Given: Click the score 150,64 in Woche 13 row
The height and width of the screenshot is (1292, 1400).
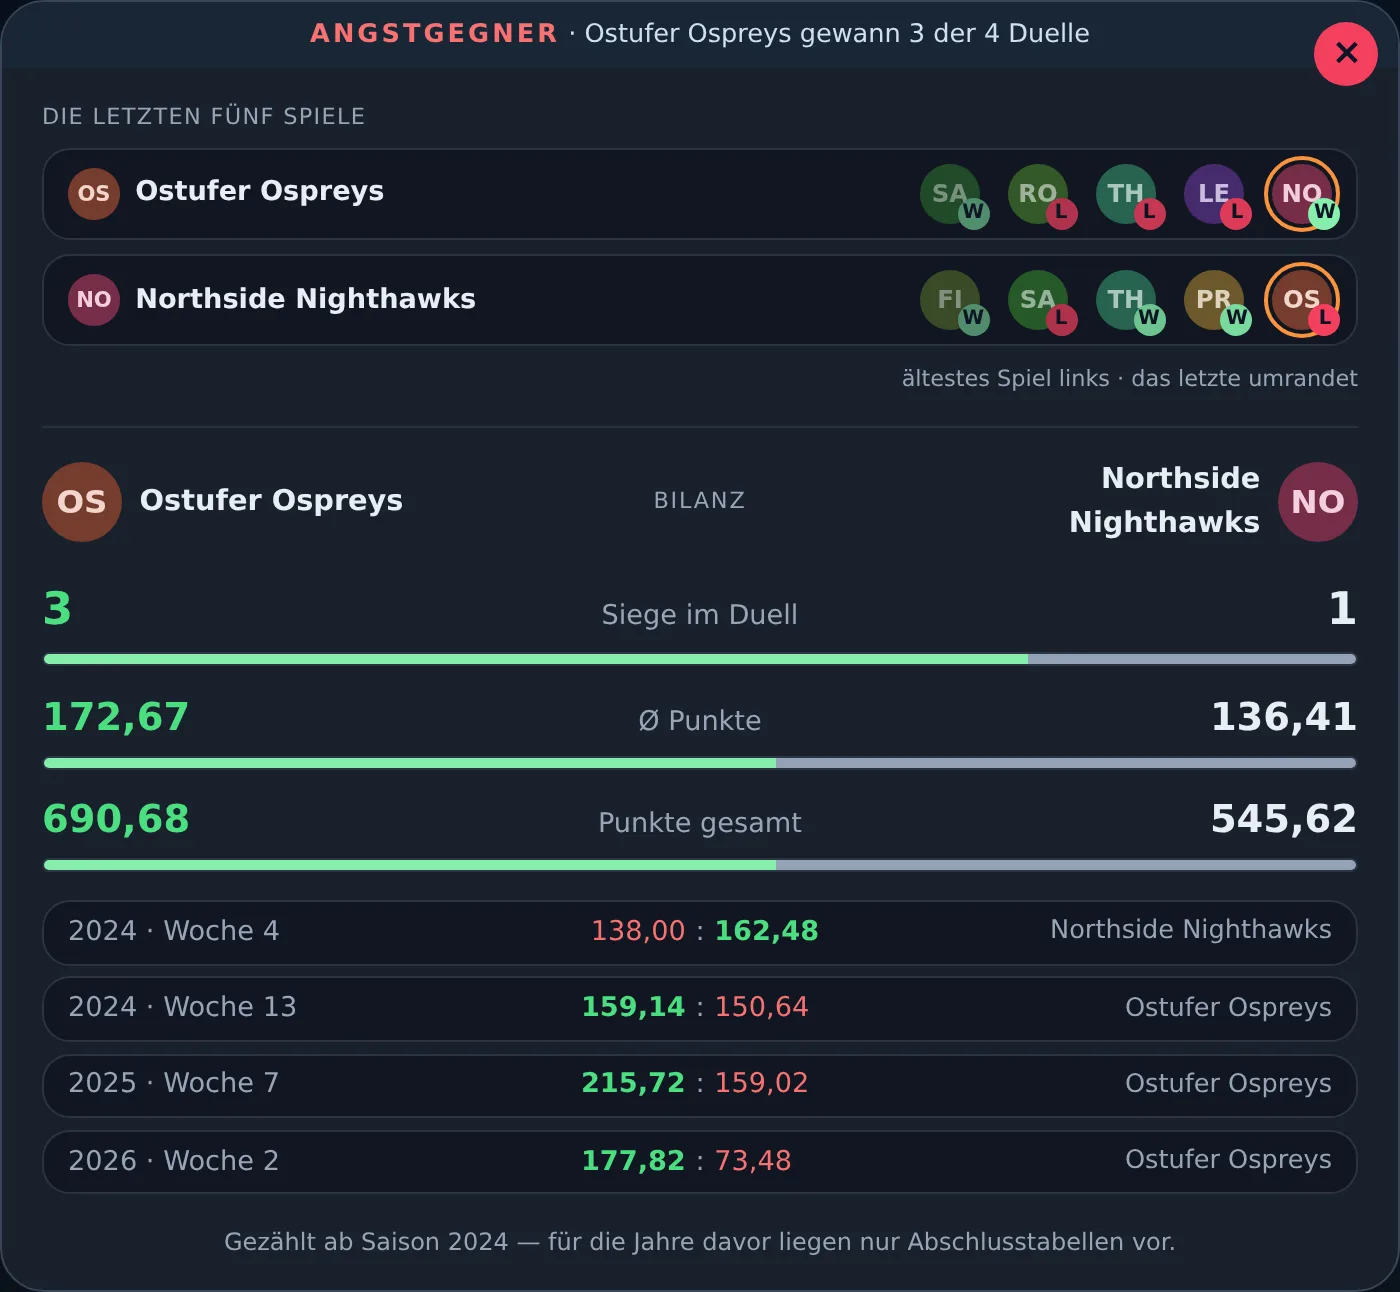Looking at the screenshot, I should point(762,1007).
